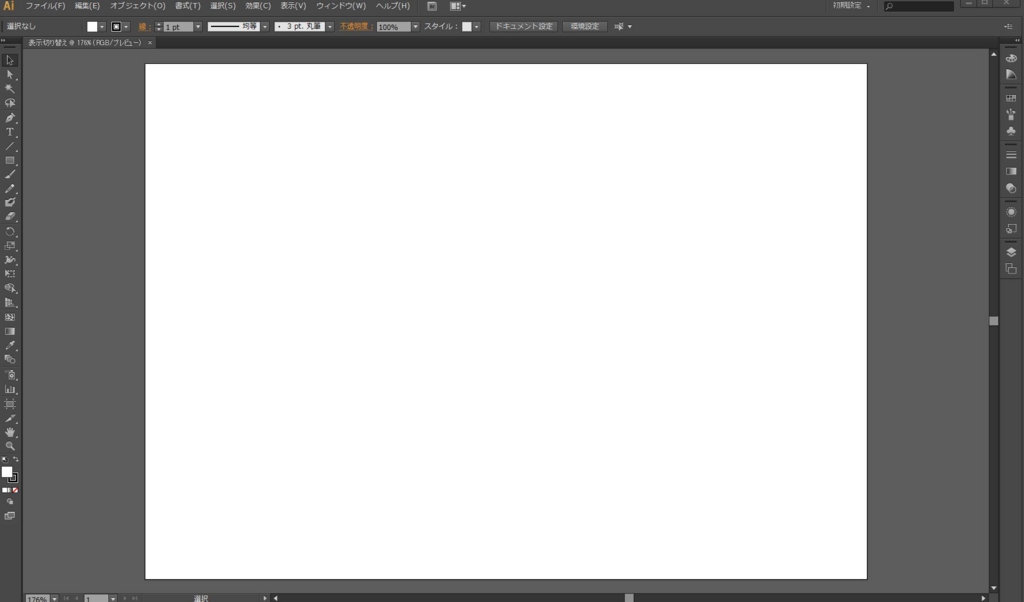Select the Mesh tool
This screenshot has height=602, width=1024.
click(x=10, y=317)
